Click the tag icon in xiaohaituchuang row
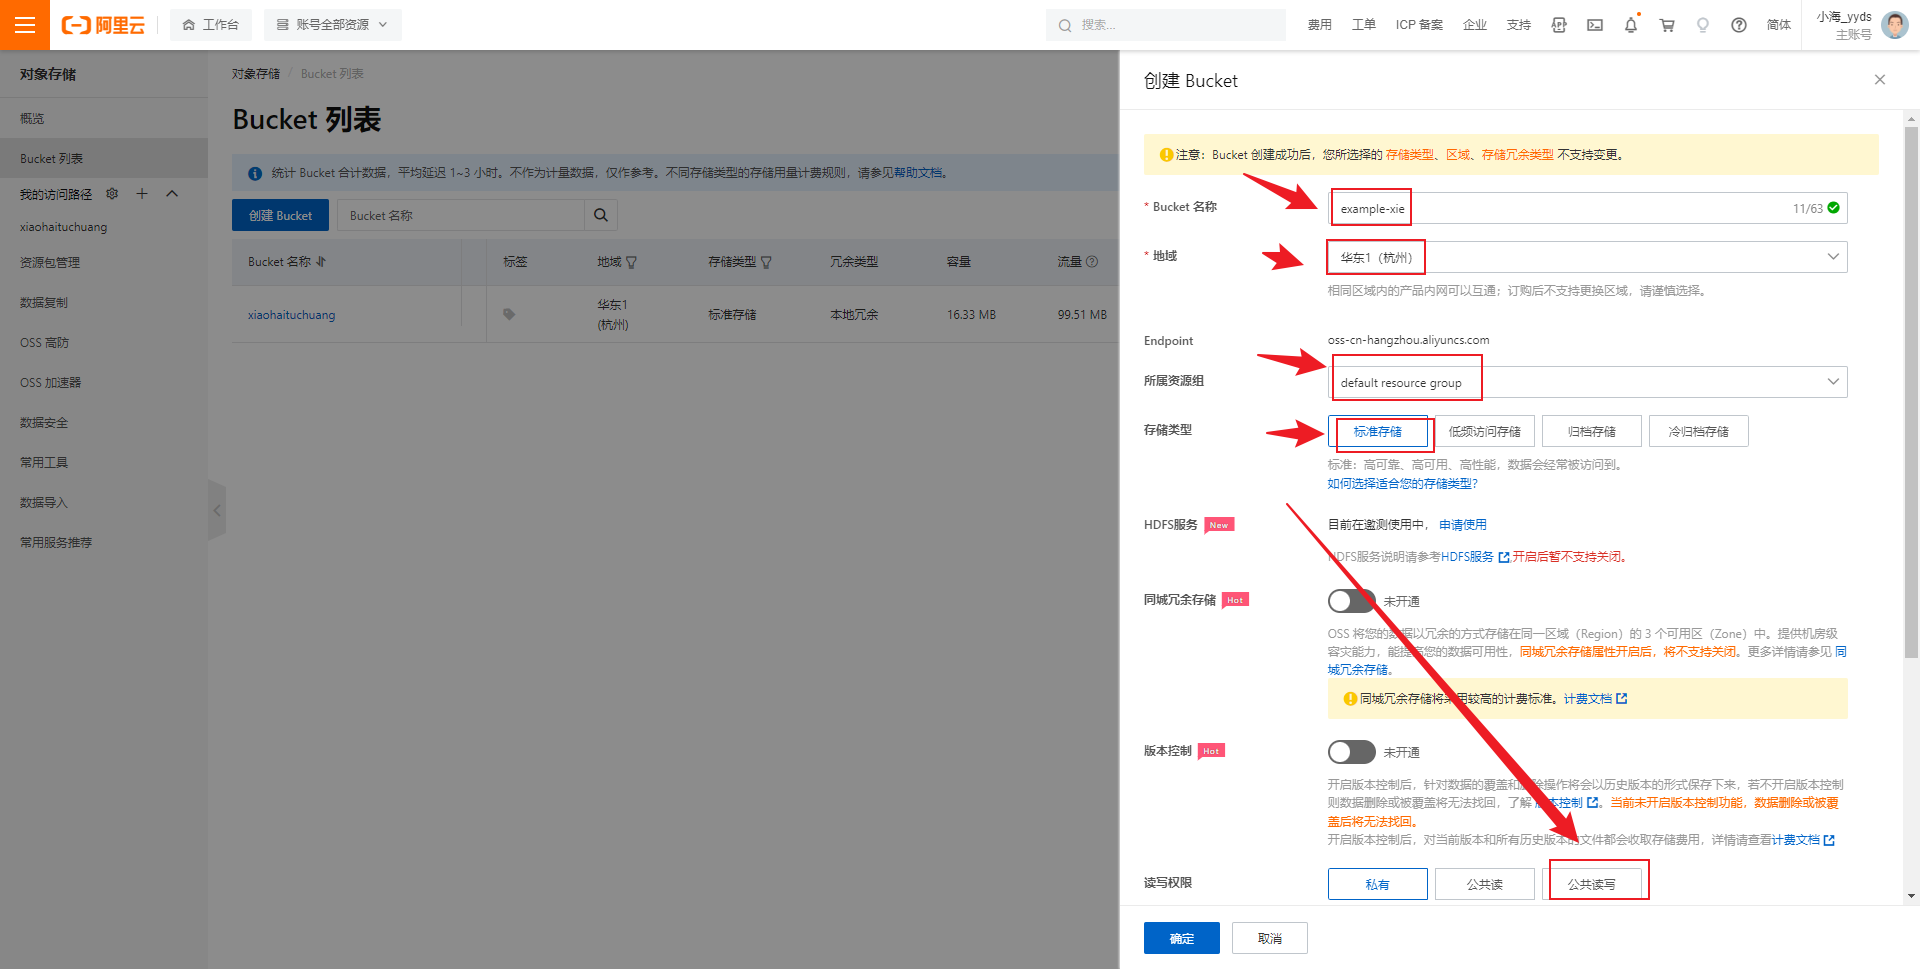This screenshot has width=1920, height=969. [x=509, y=314]
